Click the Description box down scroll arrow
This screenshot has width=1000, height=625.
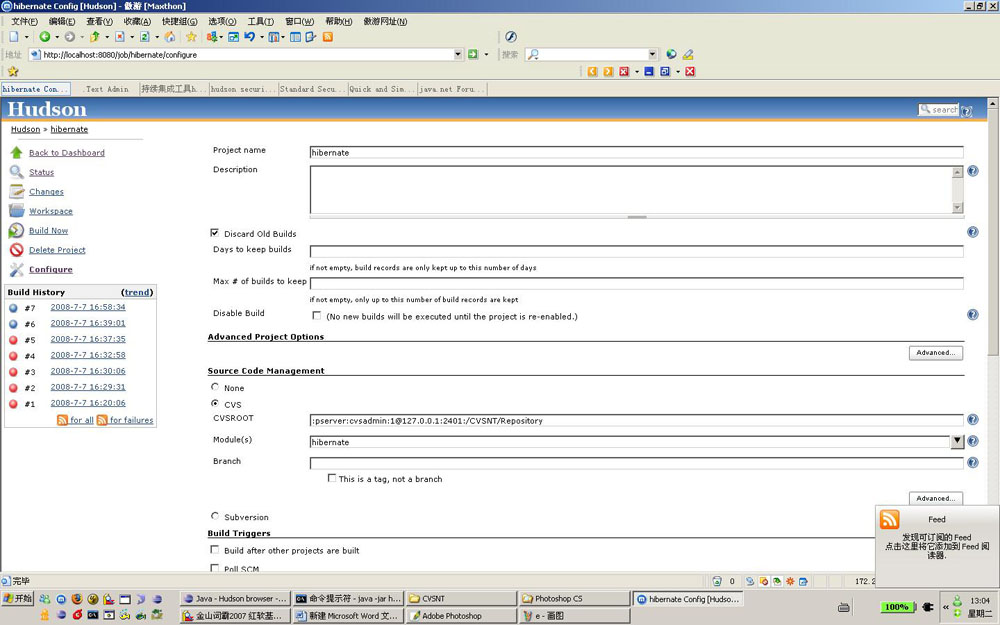(957, 207)
